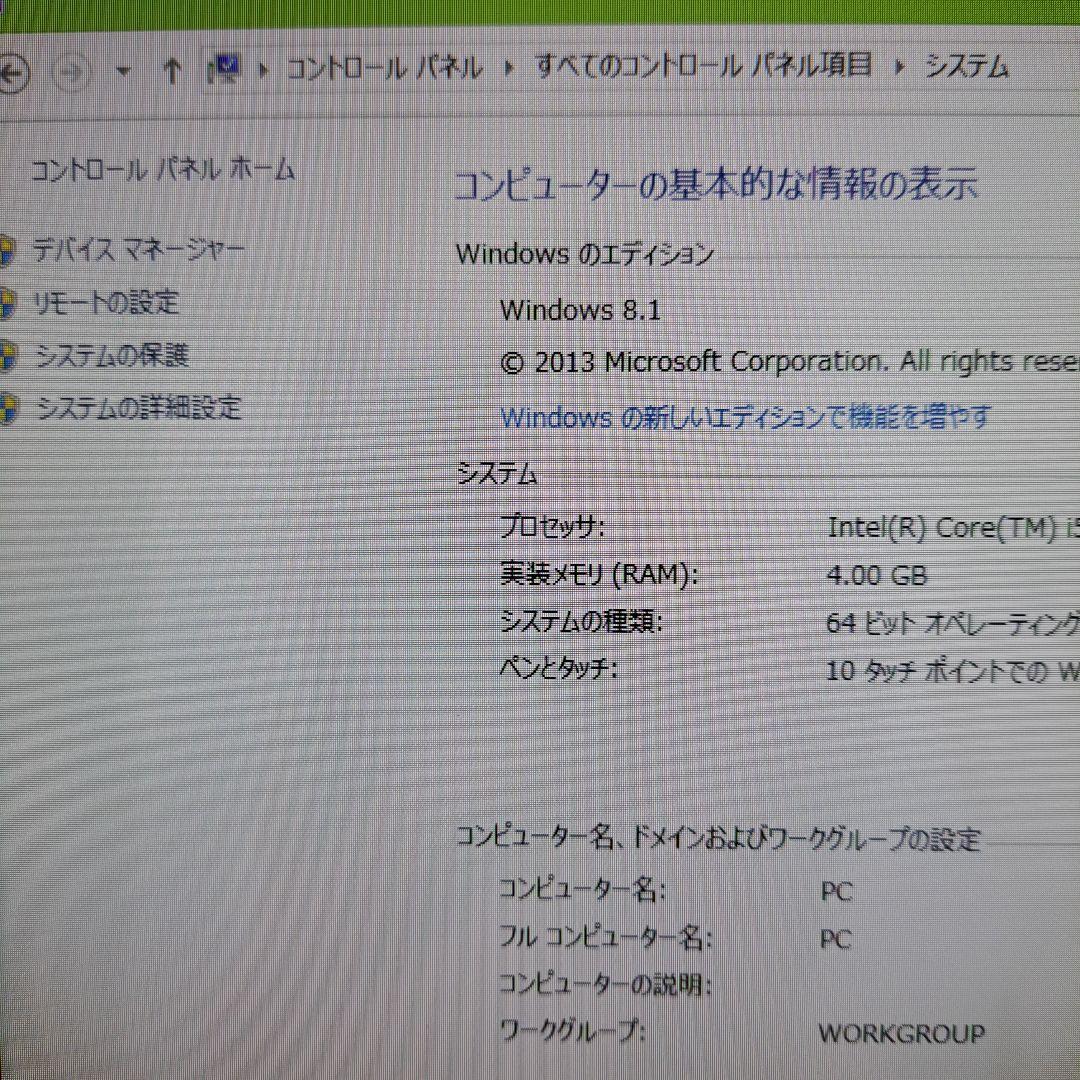Click PC value beside コンピューター名:
The image size is (1080, 1080).
(836, 892)
